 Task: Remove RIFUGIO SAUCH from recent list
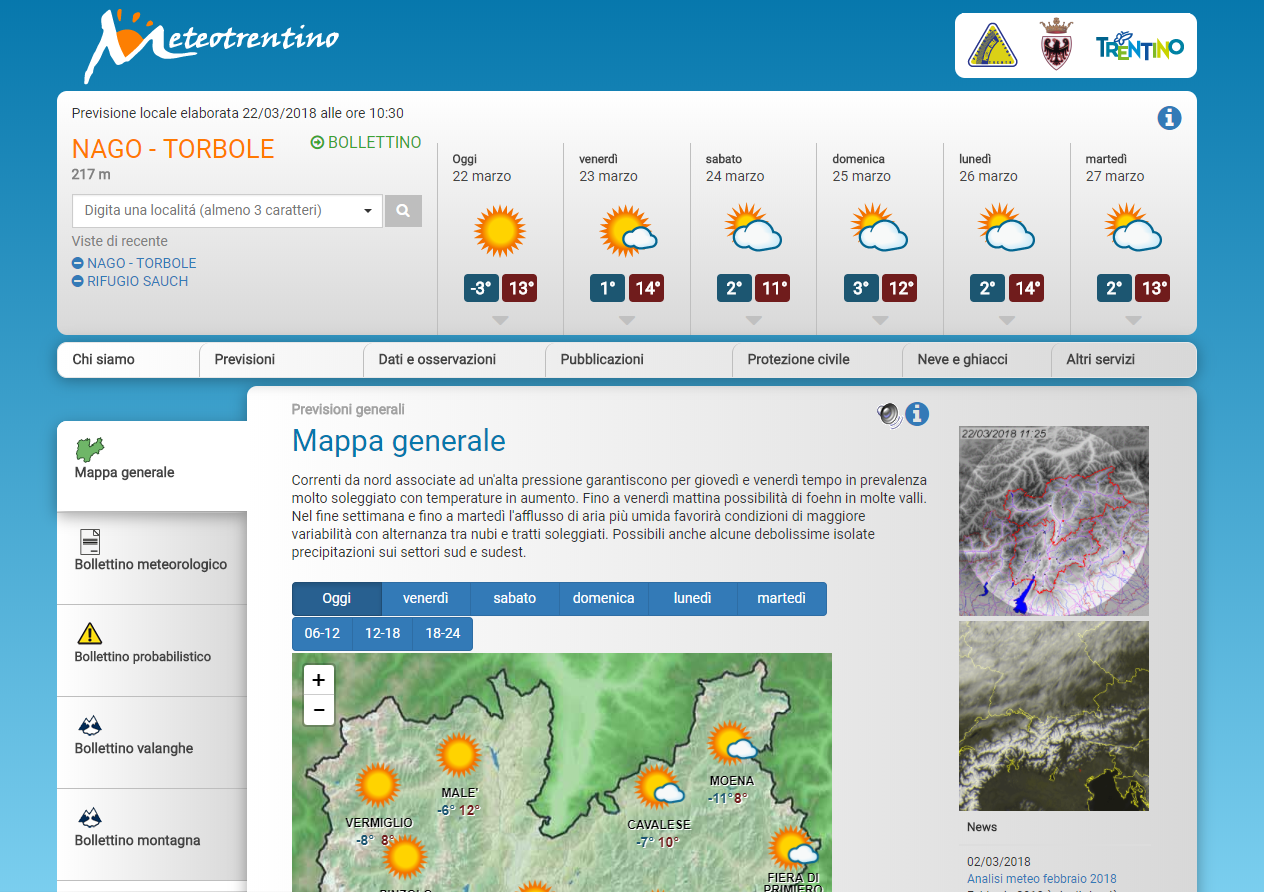78,281
